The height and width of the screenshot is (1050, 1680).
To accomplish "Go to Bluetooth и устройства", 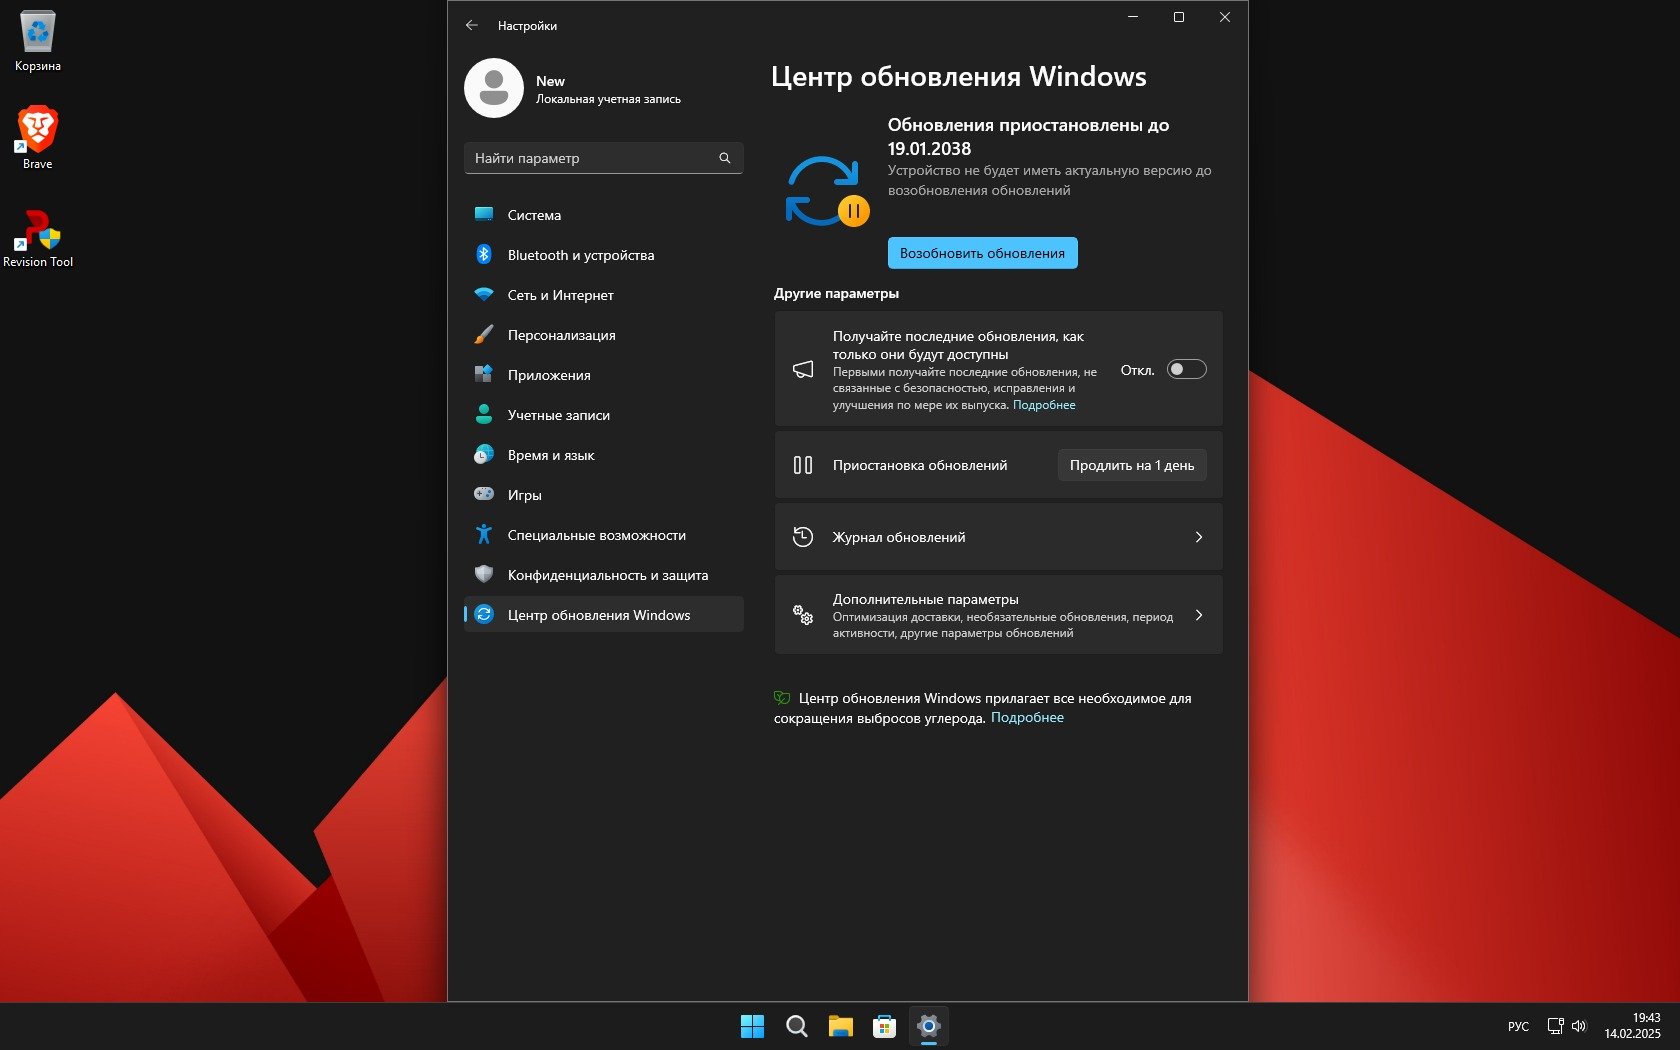I will click(x=604, y=254).
